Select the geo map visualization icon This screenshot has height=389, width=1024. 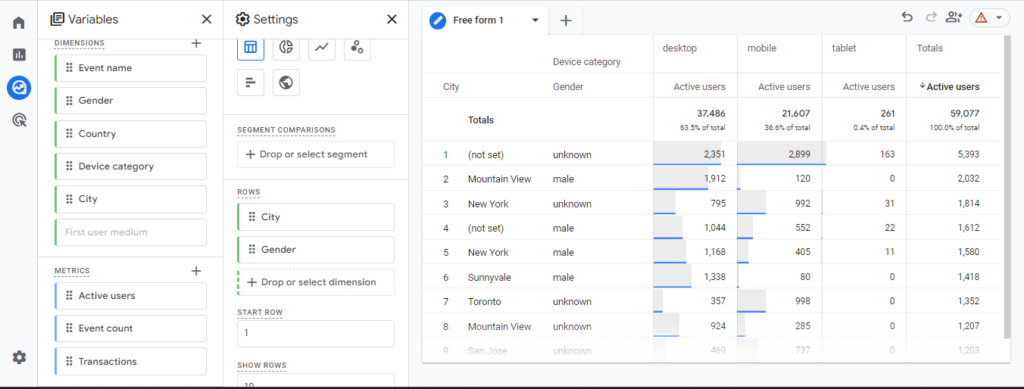point(286,83)
